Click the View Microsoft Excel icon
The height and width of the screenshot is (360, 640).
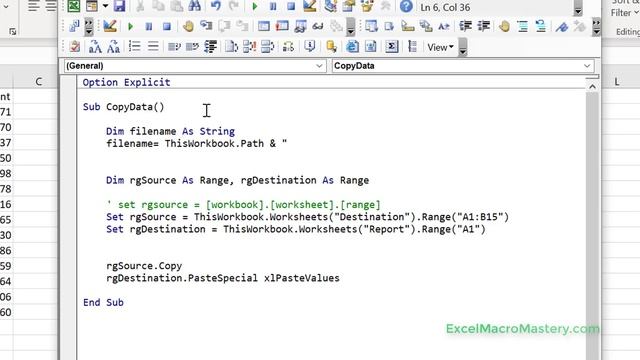click(74, 6)
